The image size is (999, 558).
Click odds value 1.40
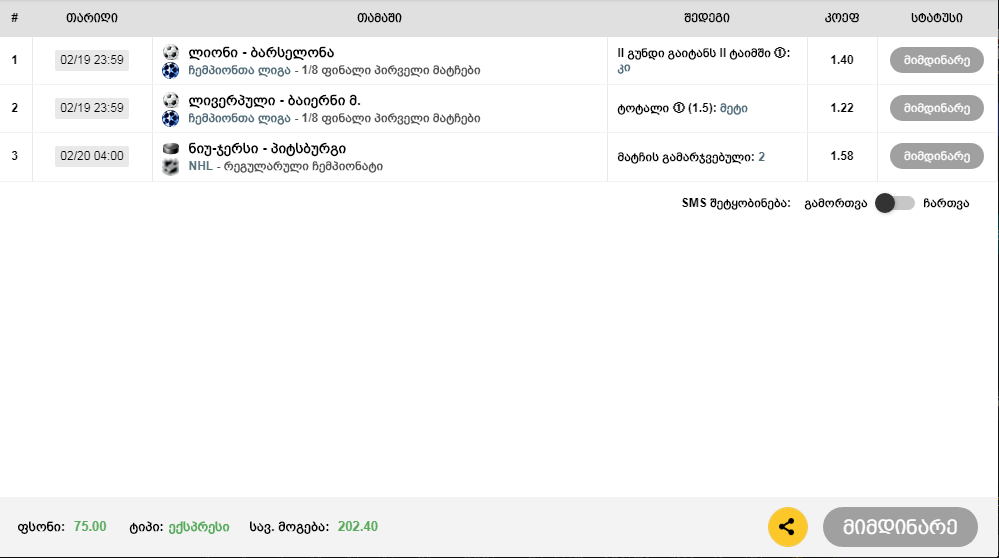tap(842, 60)
